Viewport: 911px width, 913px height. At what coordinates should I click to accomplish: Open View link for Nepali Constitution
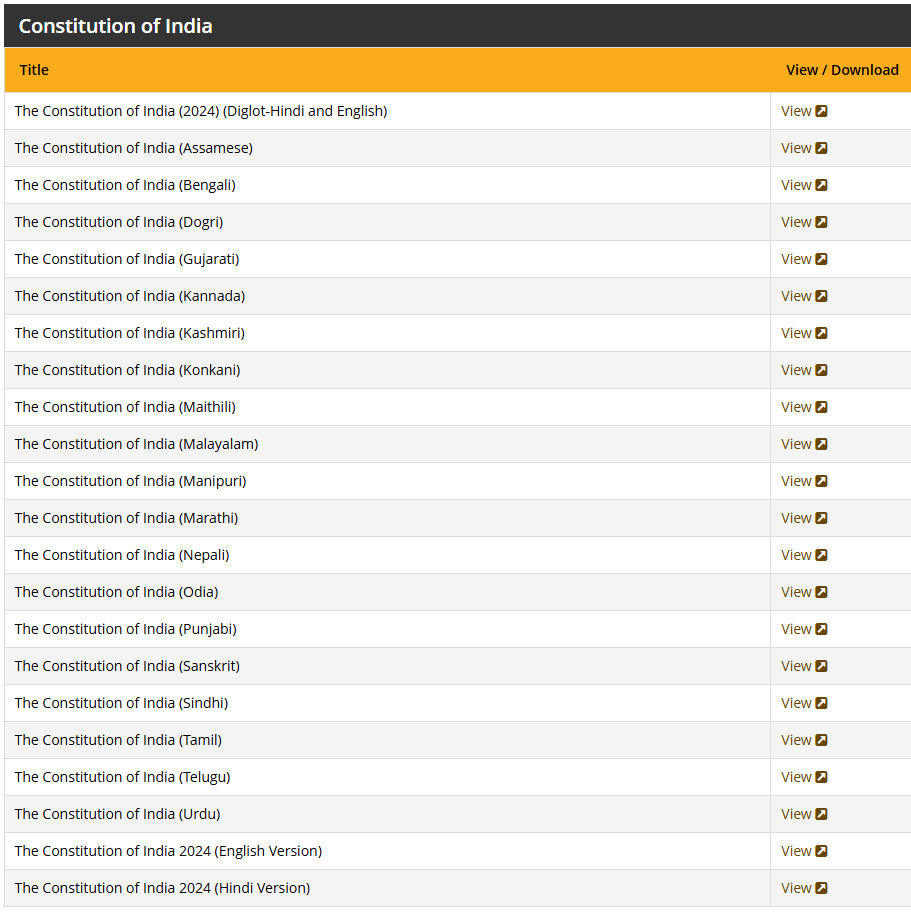tap(796, 555)
